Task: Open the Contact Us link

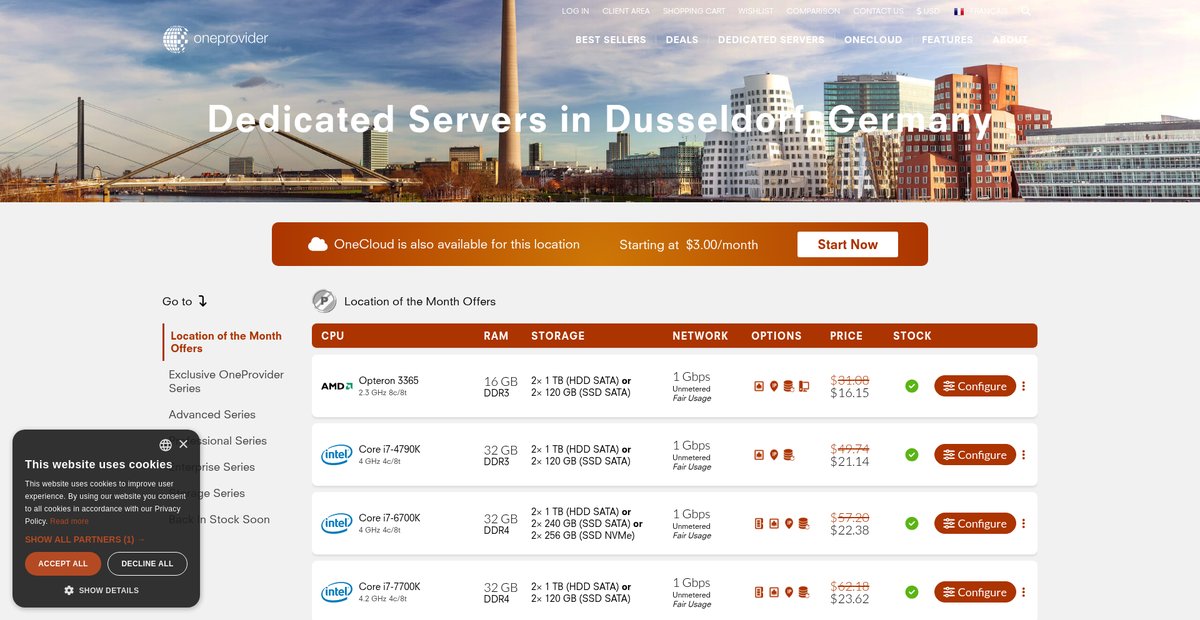Action: coord(878,11)
